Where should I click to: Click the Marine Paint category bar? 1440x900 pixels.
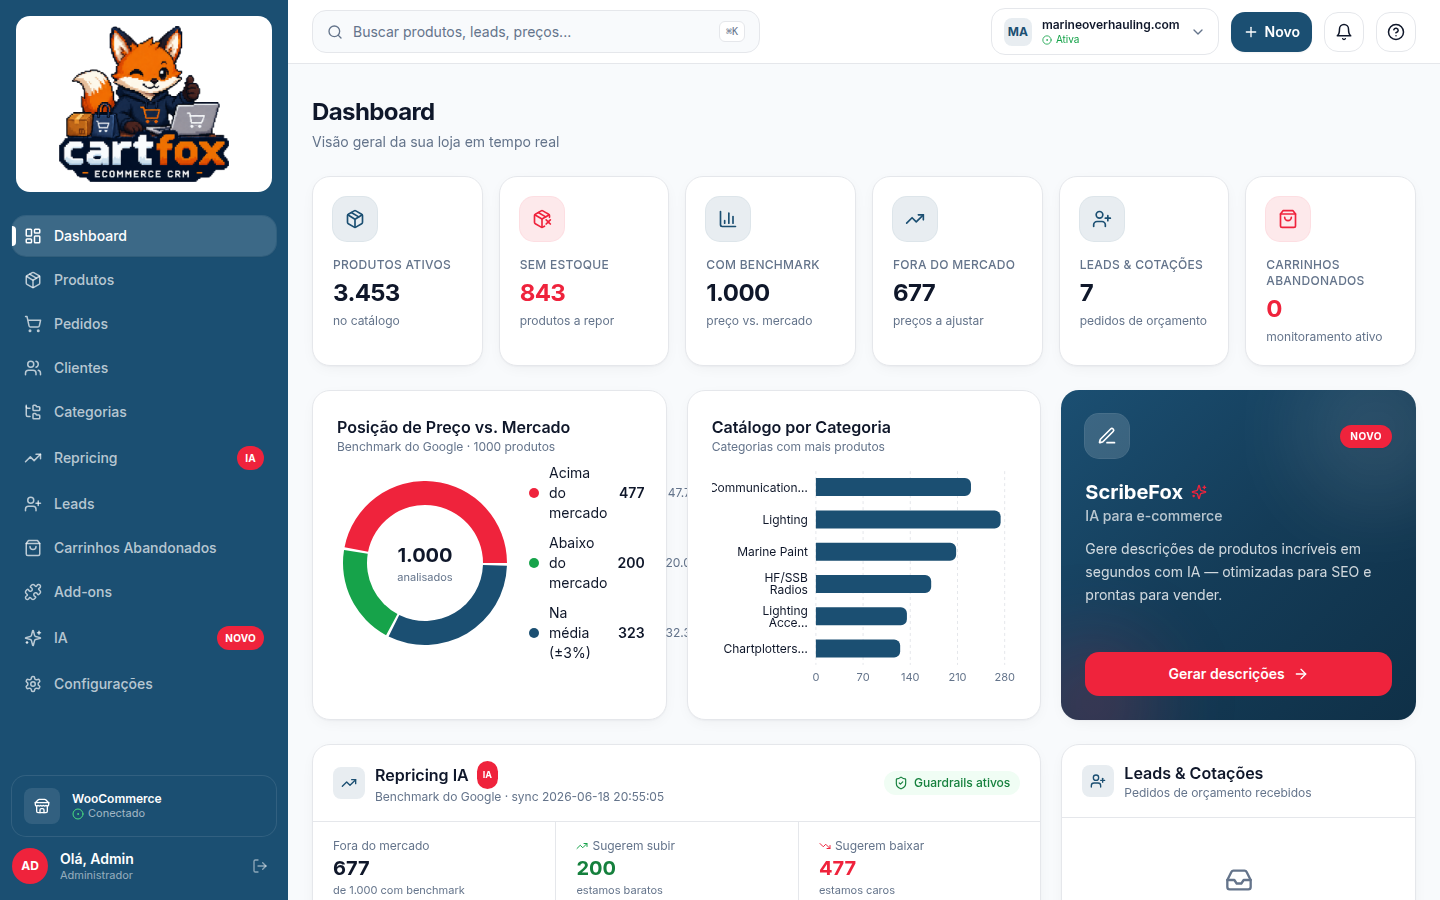click(x=886, y=552)
